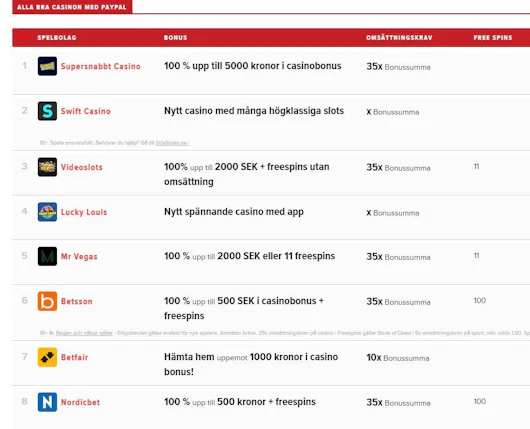Click the Mr Vegas M logo
The height and width of the screenshot is (429, 530).
pyautogui.click(x=47, y=256)
